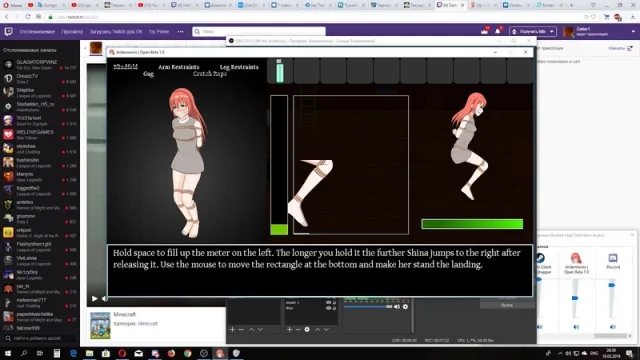Mute desktop audio speaker icon in OBS mixer
Image resolution: width=640 pixels, height=360 pixels.
point(397,307)
